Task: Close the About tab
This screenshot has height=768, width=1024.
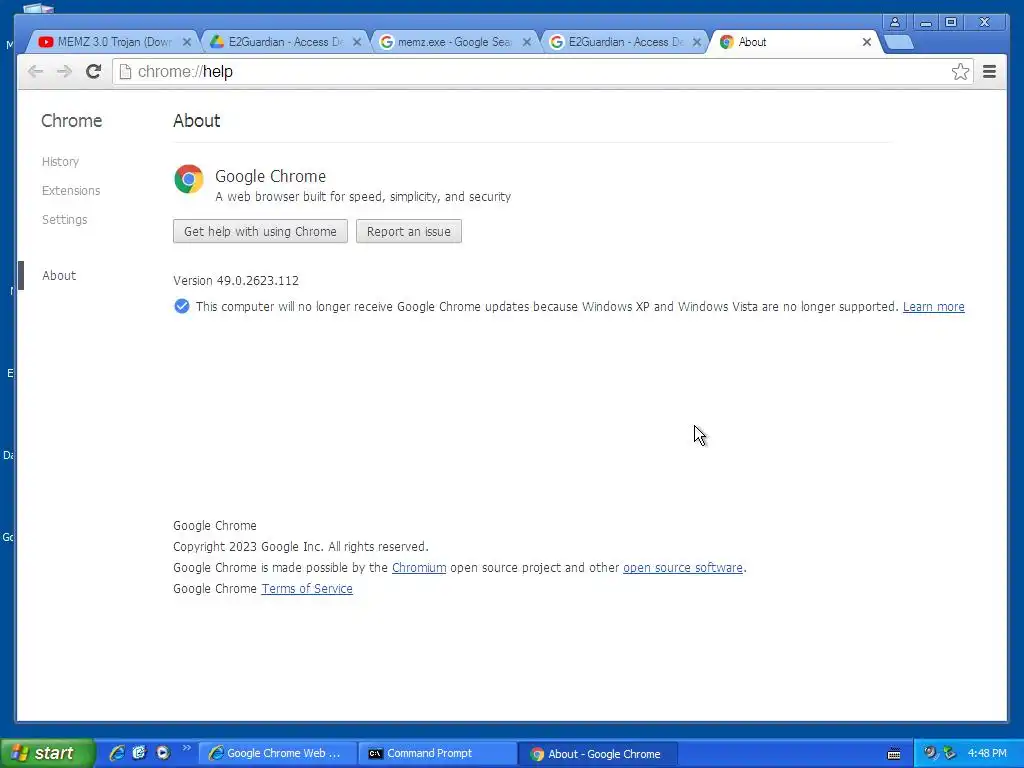Action: (x=867, y=42)
